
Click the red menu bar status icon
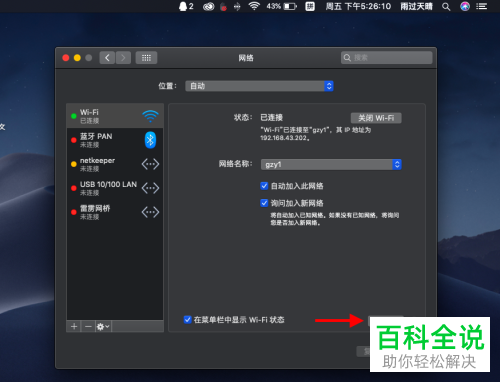click(223, 6)
